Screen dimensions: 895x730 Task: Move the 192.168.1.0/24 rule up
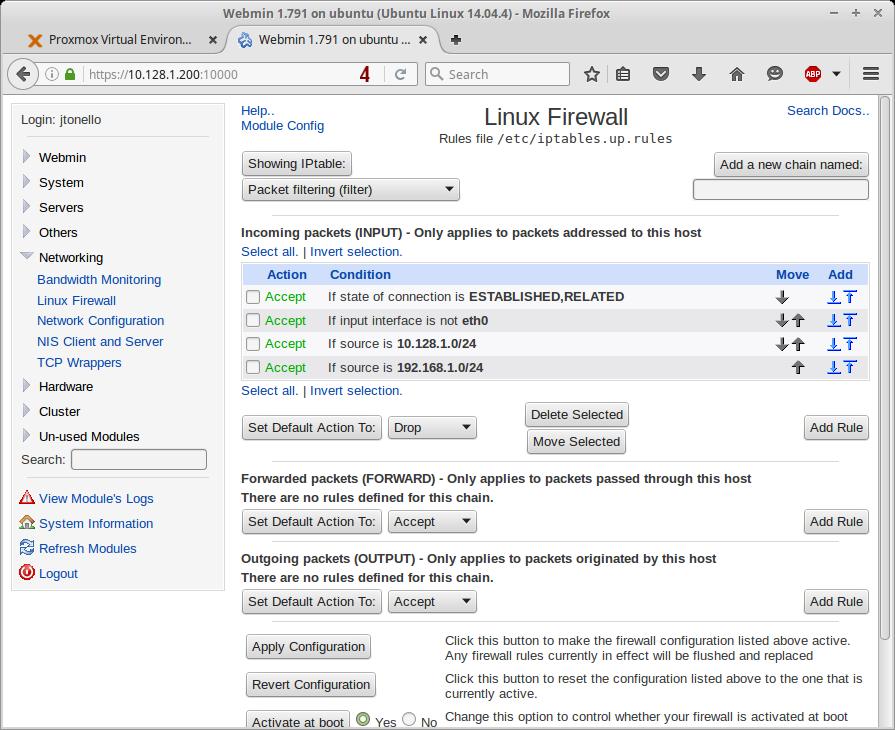click(x=797, y=367)
